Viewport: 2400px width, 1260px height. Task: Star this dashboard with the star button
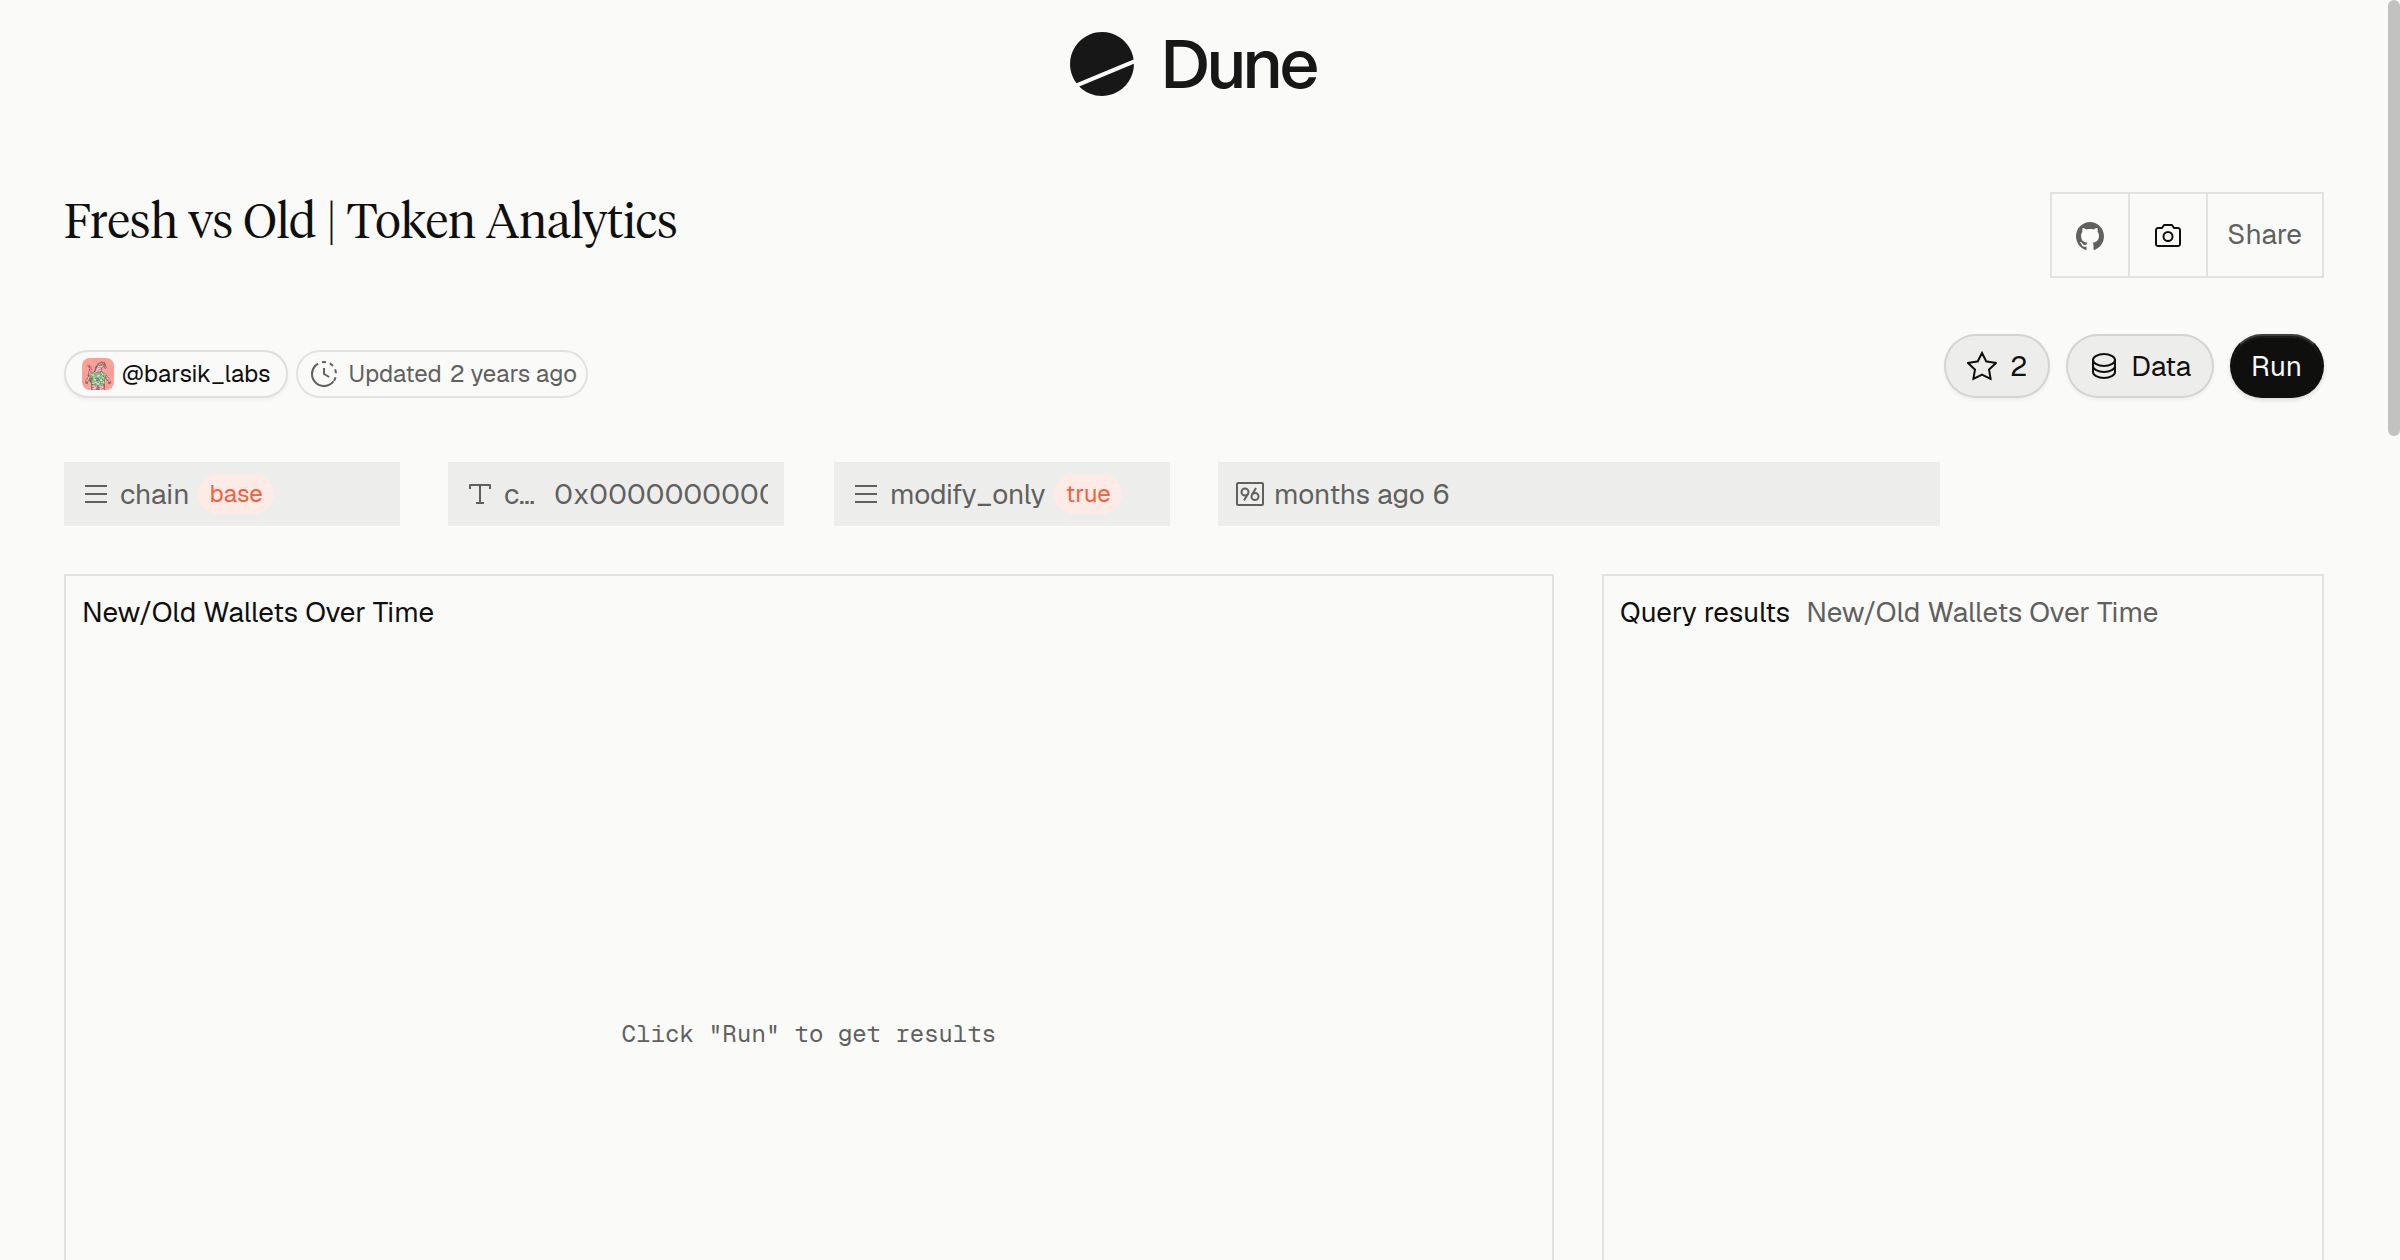(x=1997, y=366)
